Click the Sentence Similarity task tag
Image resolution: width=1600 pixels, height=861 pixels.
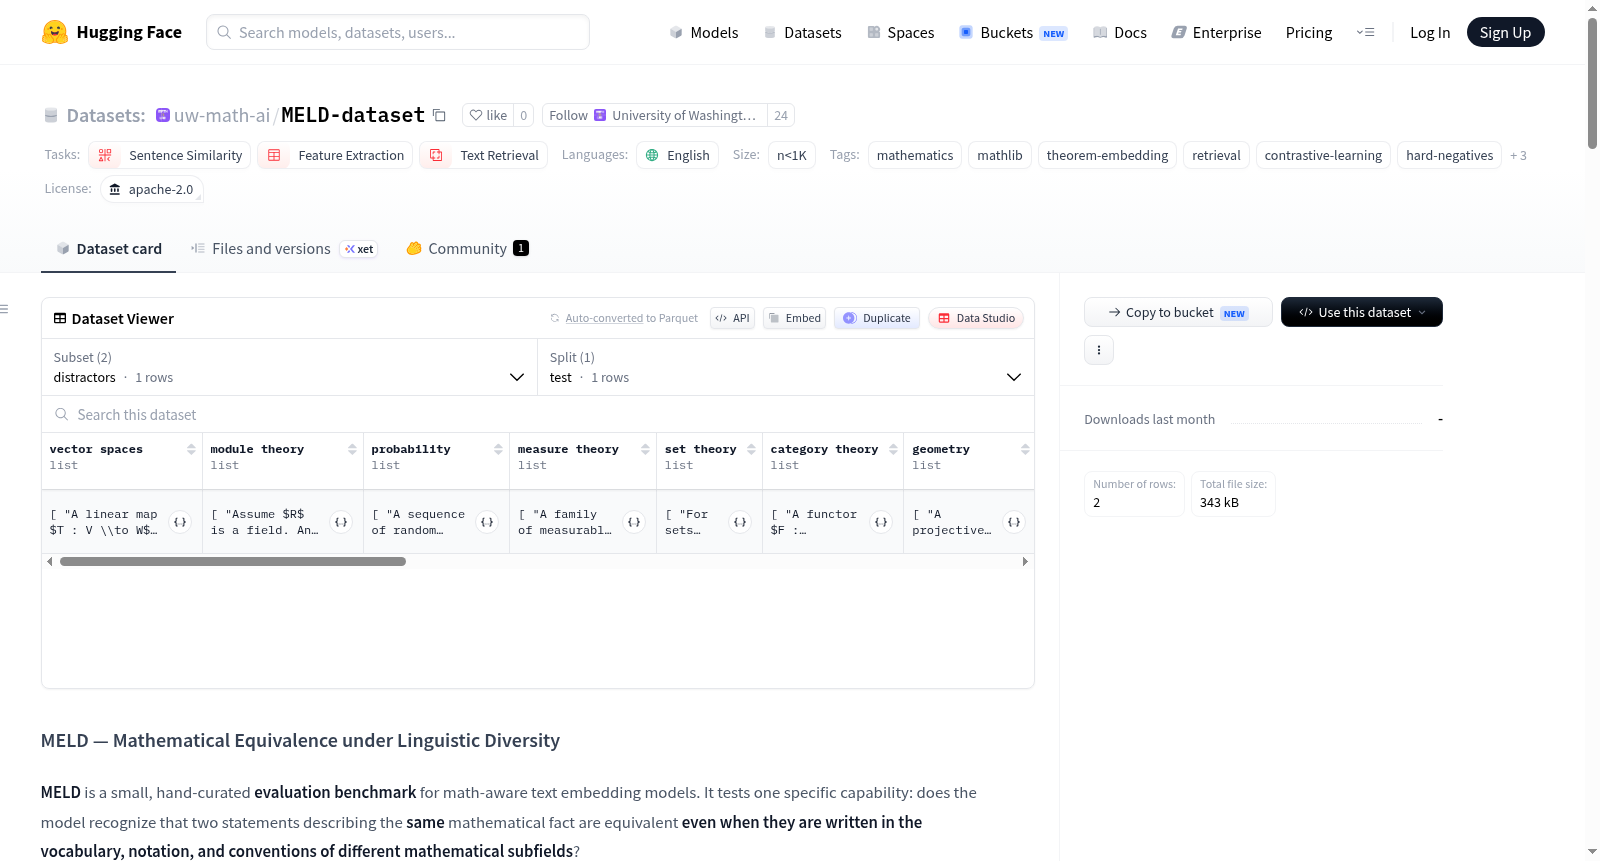tap(170, 155)
